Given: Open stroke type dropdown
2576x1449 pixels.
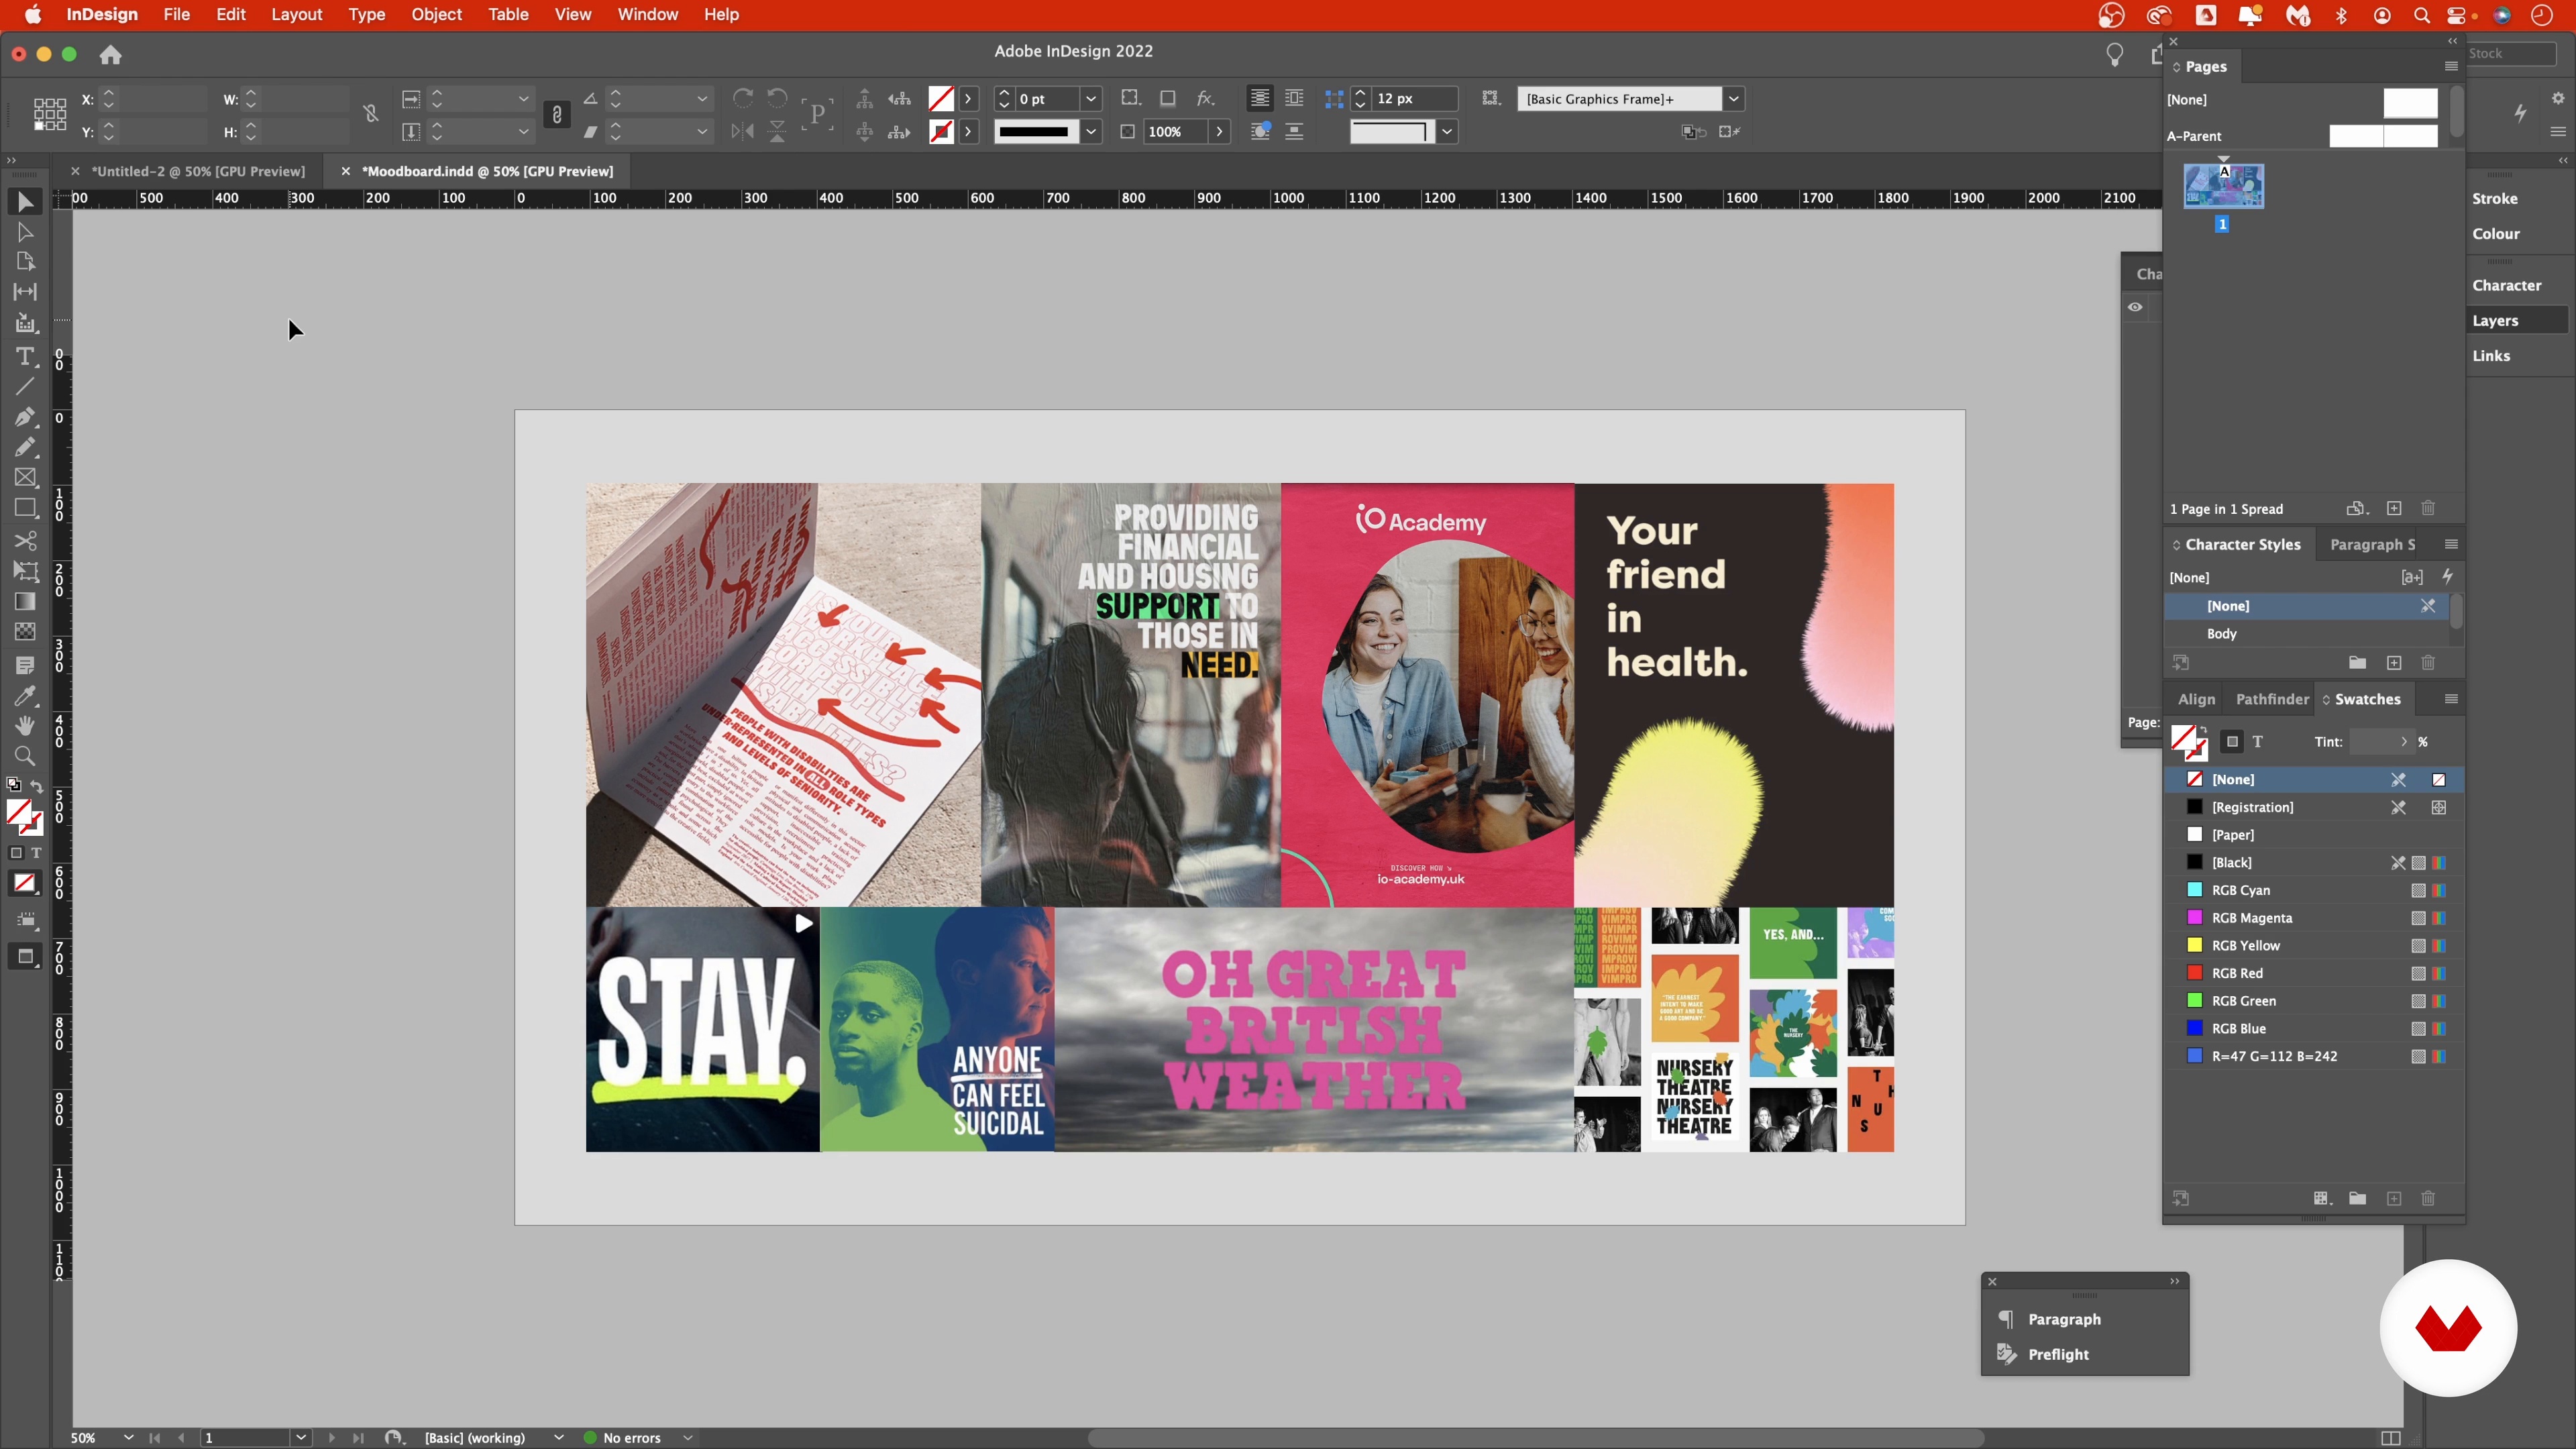Looking at the screenshot, I should click(1091, 131).
